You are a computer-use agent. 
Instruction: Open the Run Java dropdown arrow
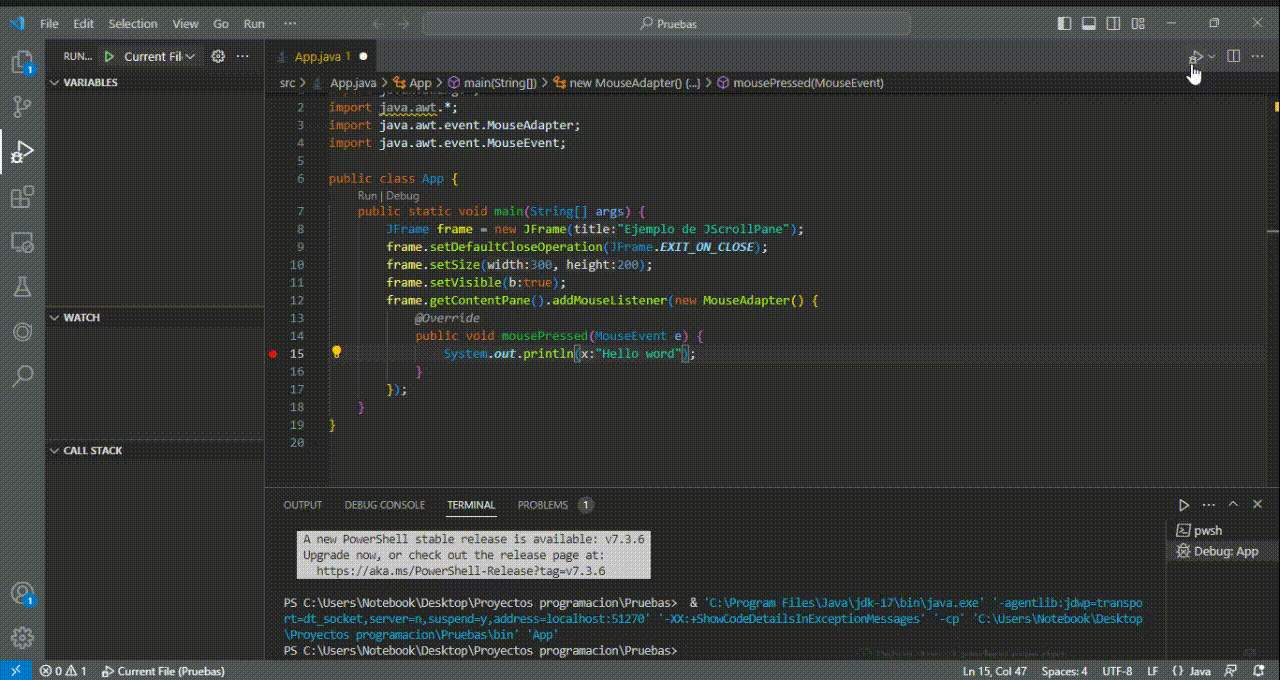pyautogui.click(x=1212, y=57)
